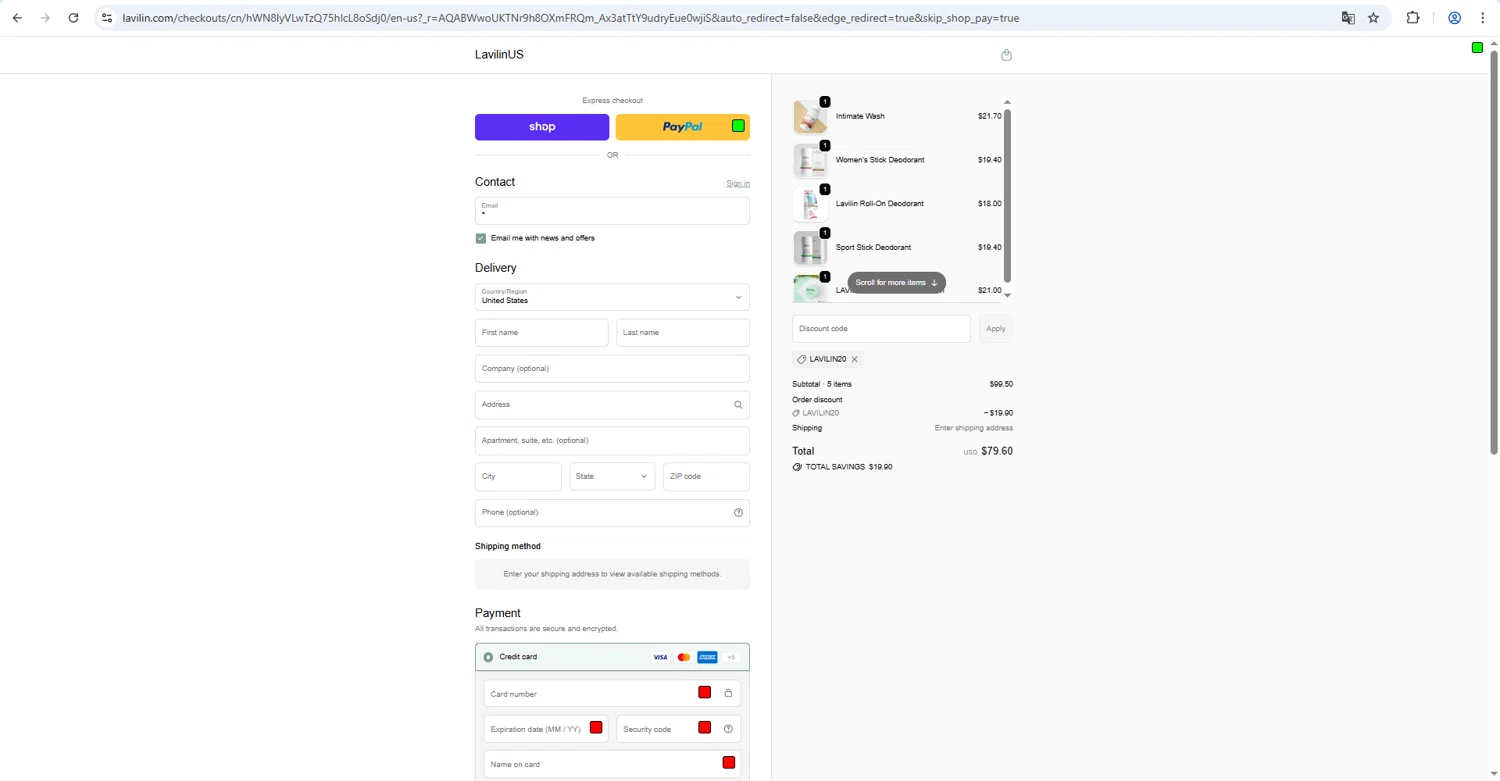Open the shopping cart bag icon
This screenshot has width=1500, height=781.
click(1007, 55)
